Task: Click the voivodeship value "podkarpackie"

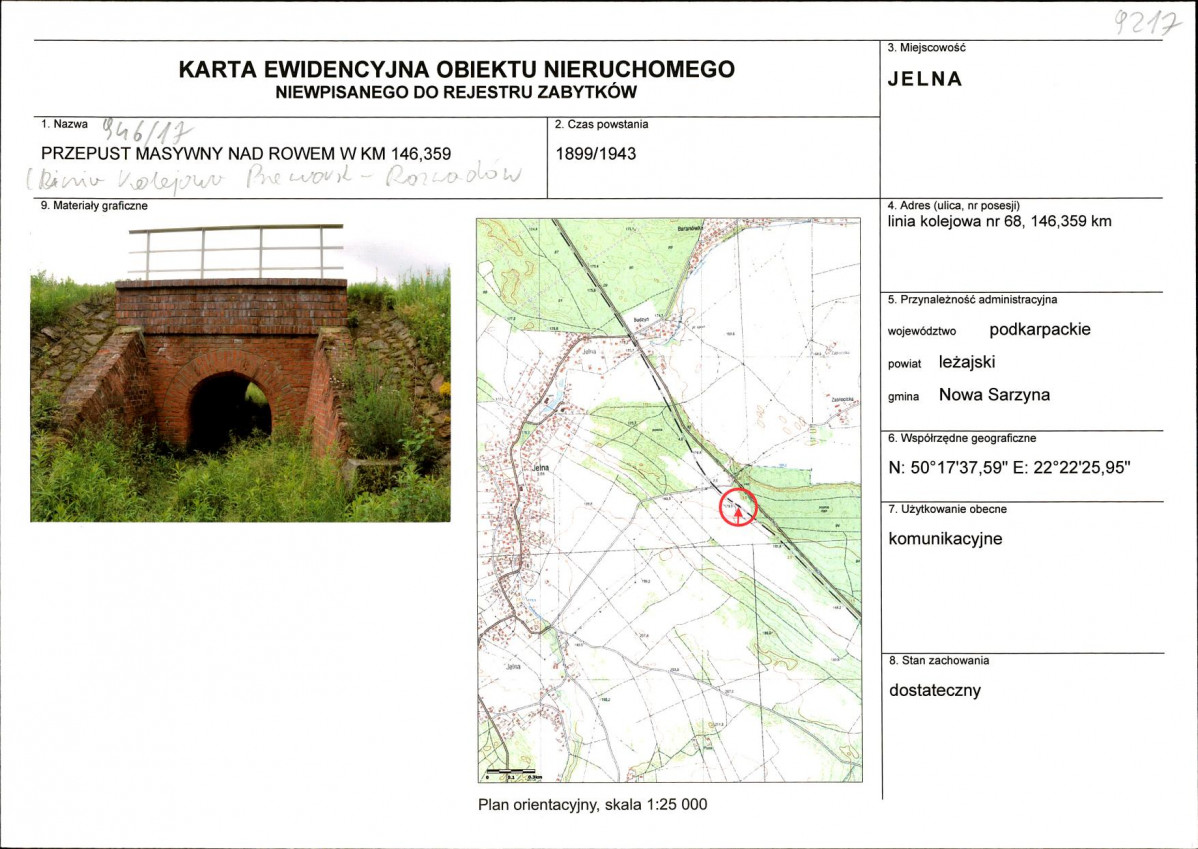Action: (1040, 330)
